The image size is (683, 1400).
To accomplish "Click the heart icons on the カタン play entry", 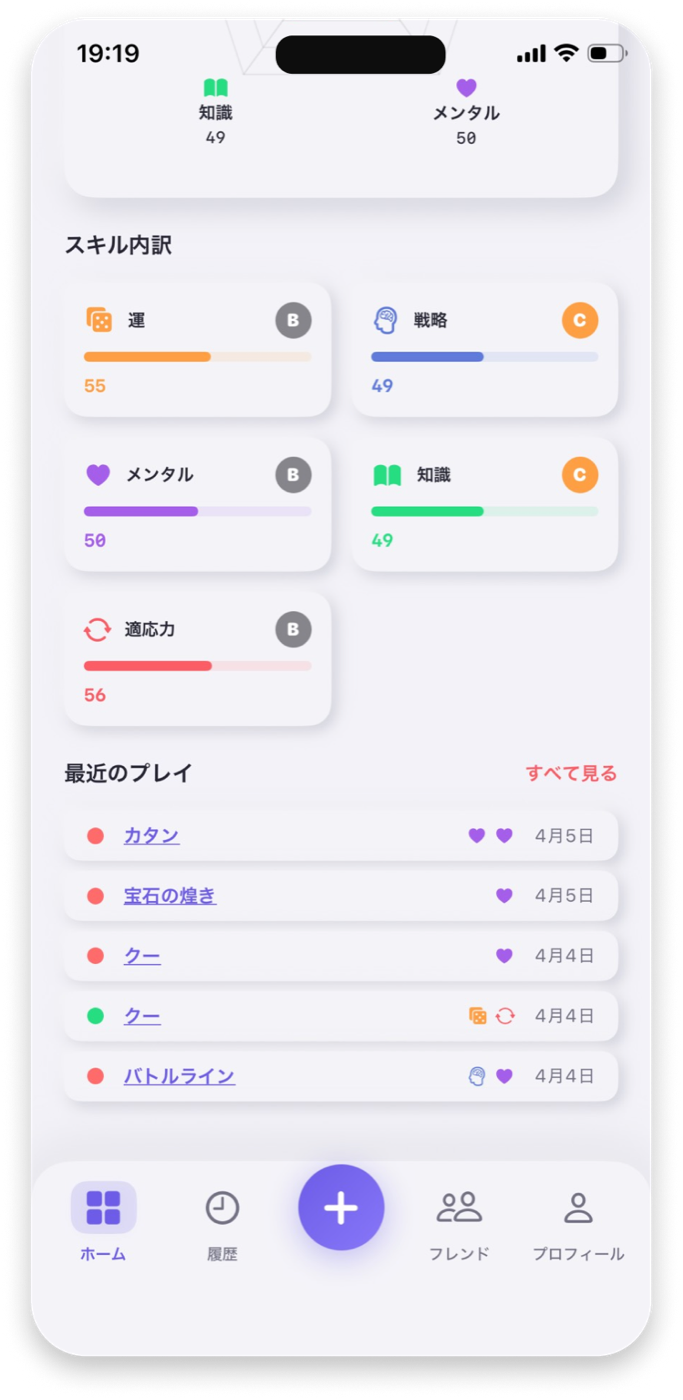I will (x=489, y=835).
